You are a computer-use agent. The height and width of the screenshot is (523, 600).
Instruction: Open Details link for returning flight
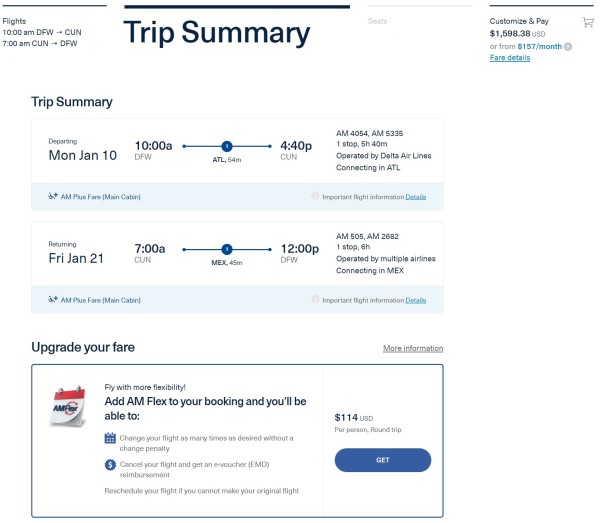pyautogui.click(x=415, y=300)
